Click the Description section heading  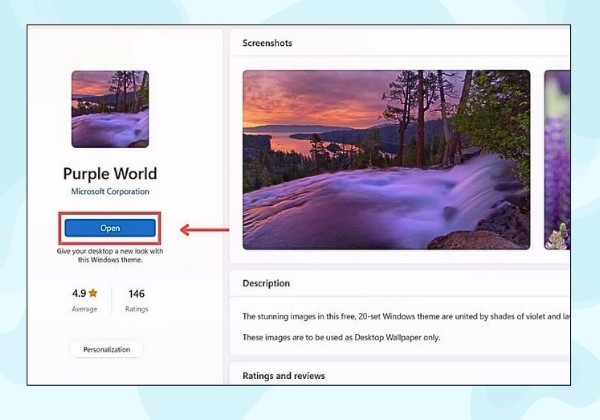266,283
